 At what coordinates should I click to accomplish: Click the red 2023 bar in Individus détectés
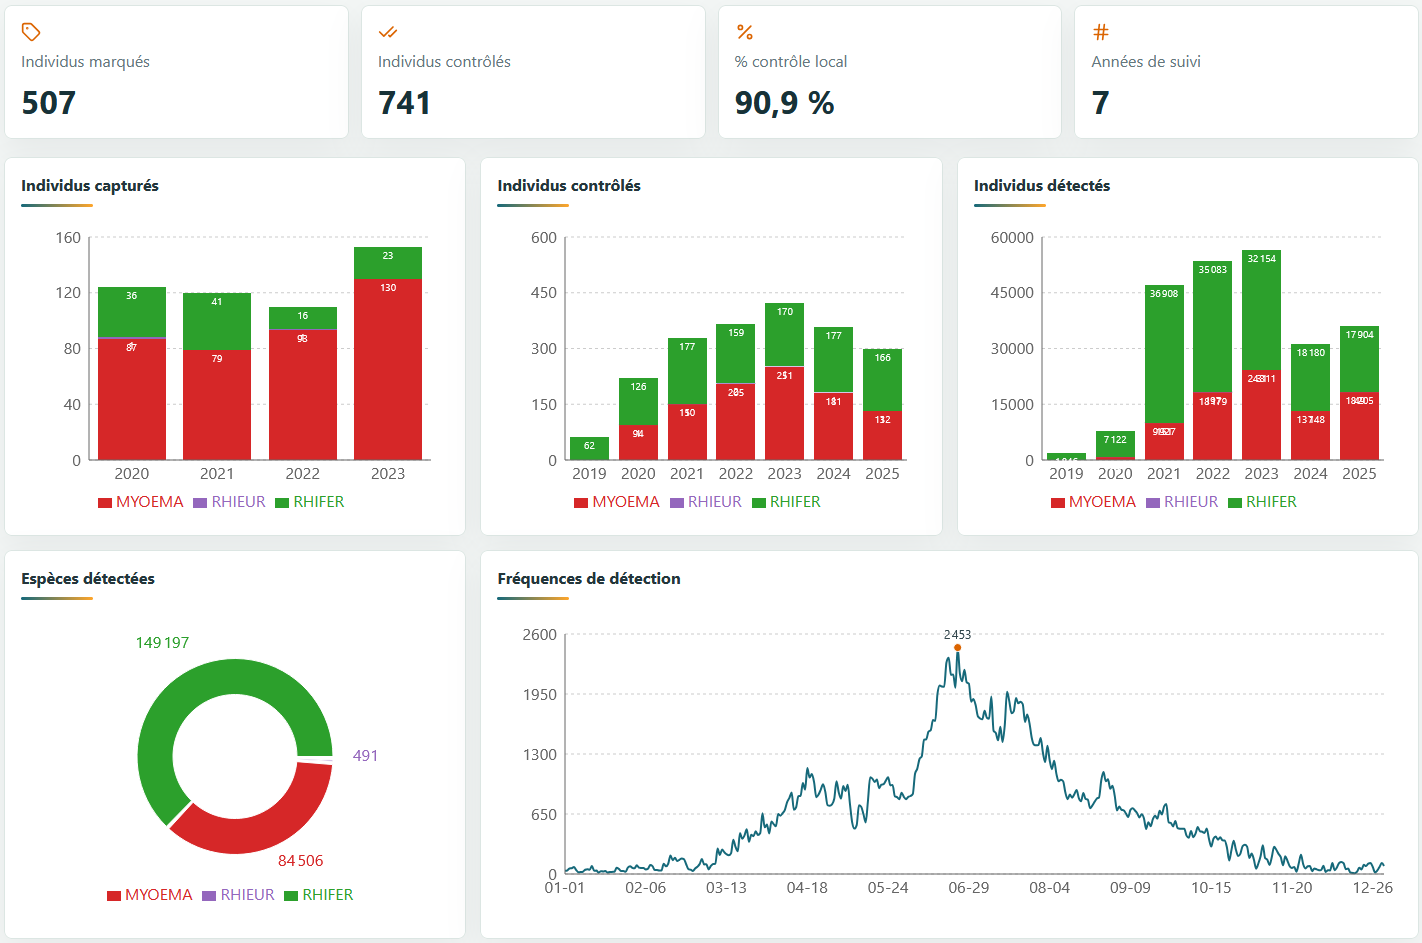click(x=1262, y=415)
